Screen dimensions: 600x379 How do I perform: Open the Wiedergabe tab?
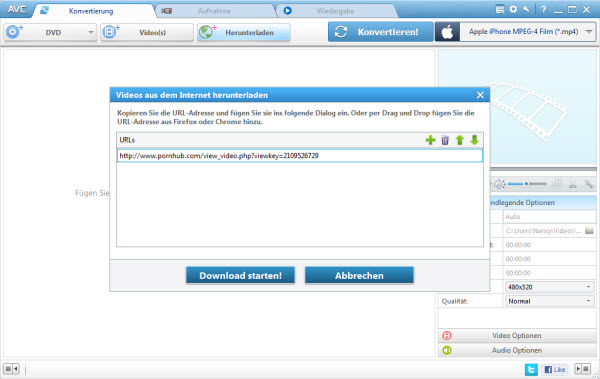pyautogui.click(x=335, y=11)
